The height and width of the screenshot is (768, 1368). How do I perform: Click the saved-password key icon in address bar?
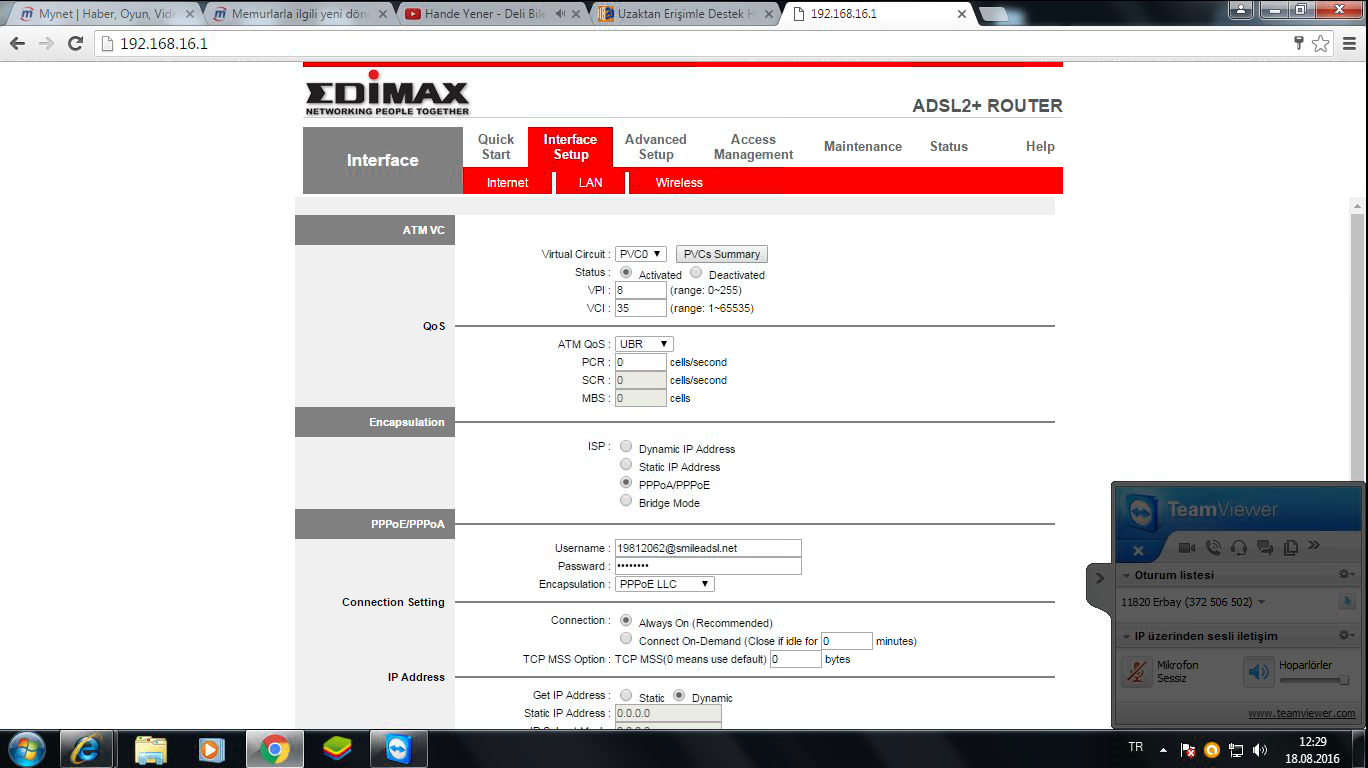pos(1299,43)
